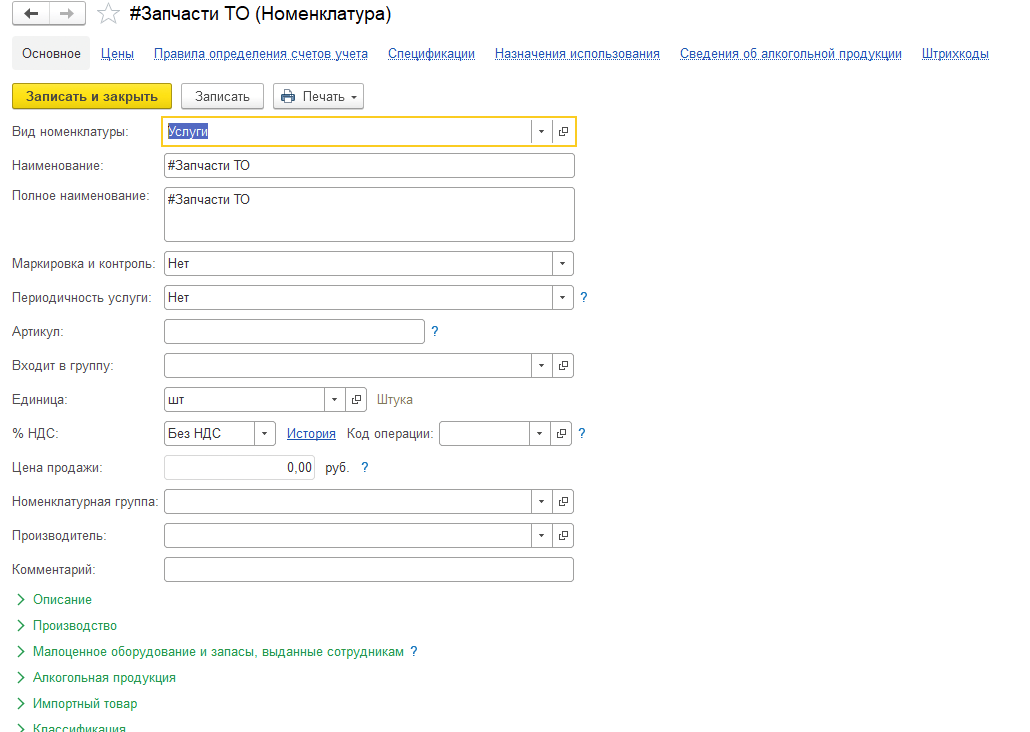Click the Записать и закрыть button
The image size is (1030, 732).
[x=92, y=96]
